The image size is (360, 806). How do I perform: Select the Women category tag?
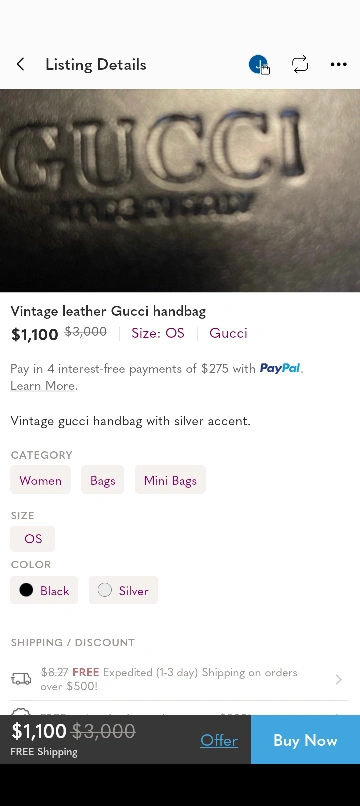pyautogui.click(x=41, y=480)
